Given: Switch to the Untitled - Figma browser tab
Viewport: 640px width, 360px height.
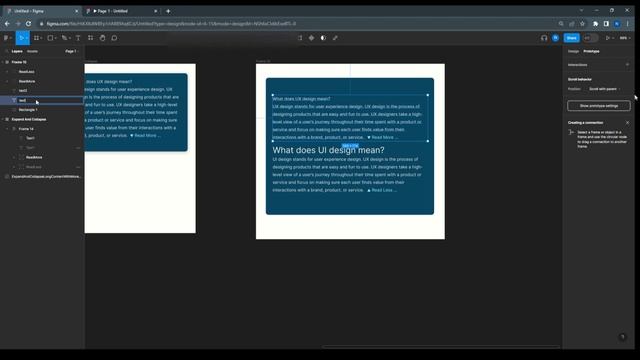Looking at the screenshot, I should 41,11.
